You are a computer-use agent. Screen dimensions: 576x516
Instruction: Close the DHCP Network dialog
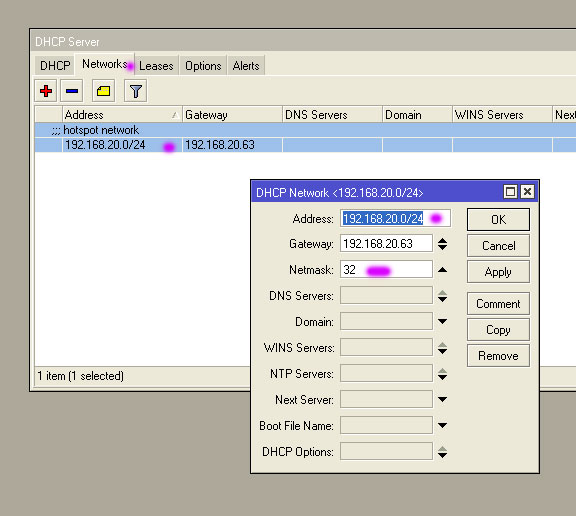pos(528,191)
